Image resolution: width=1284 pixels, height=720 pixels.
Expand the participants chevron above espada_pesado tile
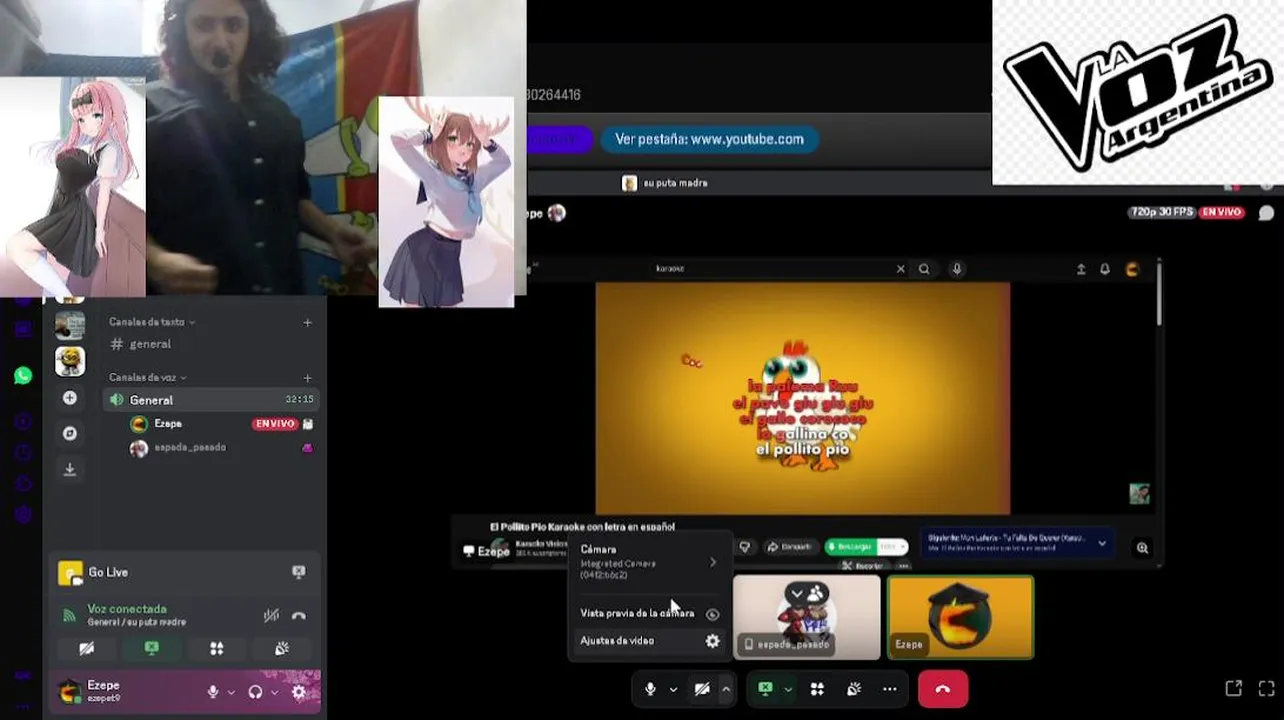(797, 593)
